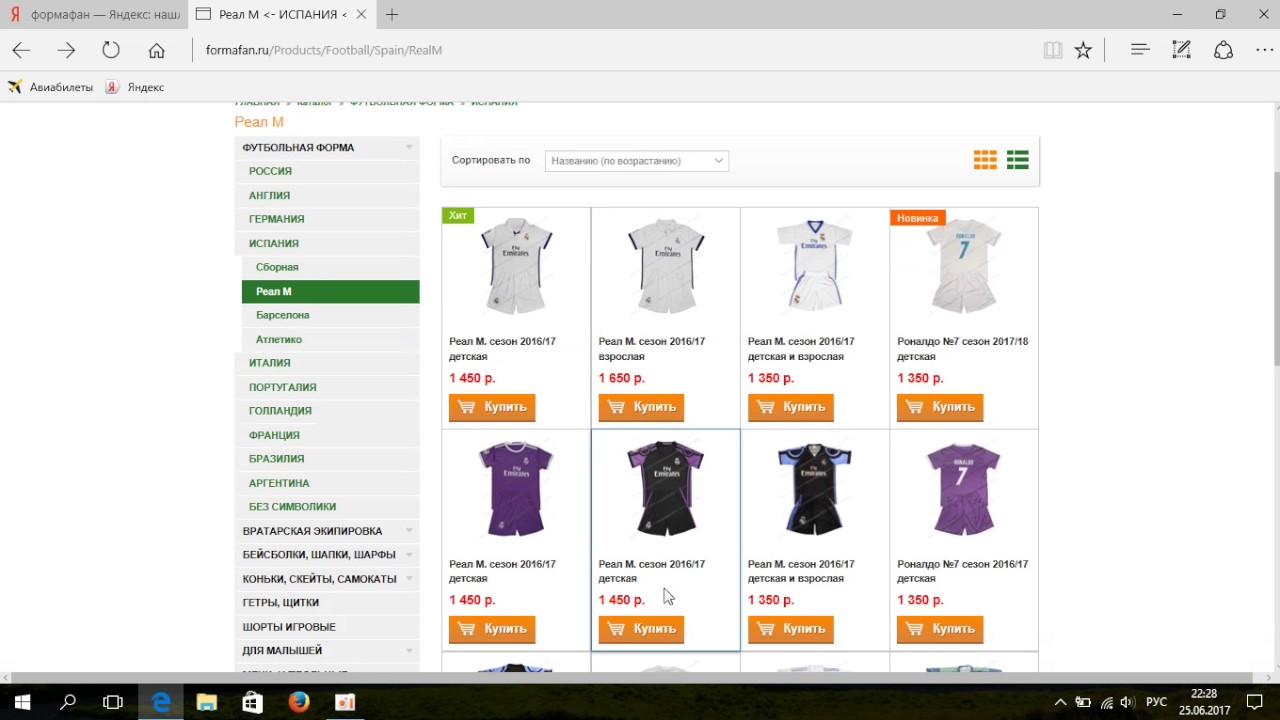
Task: Open the Wi-Fi network panel
Action: 1105,702
